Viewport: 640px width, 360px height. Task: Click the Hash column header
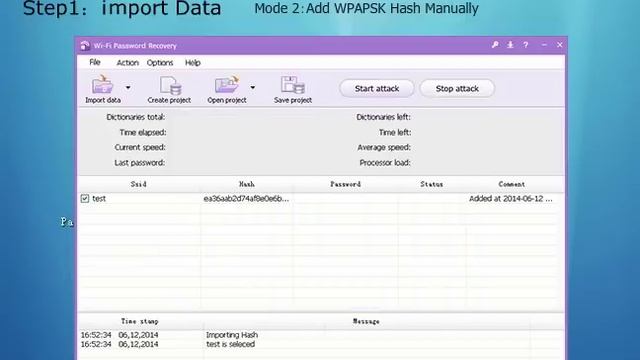pos(247,184)
